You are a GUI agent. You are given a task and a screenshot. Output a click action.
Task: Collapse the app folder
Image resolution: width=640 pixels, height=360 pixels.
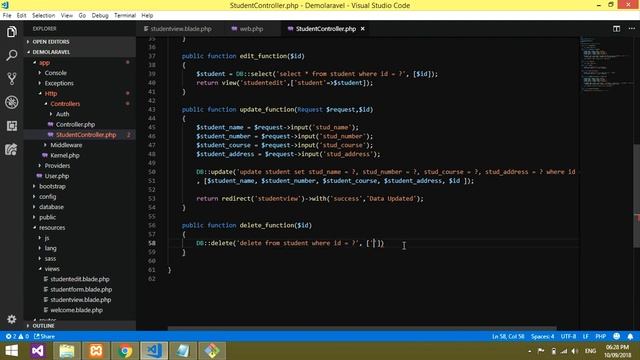(x=79, y=62)
